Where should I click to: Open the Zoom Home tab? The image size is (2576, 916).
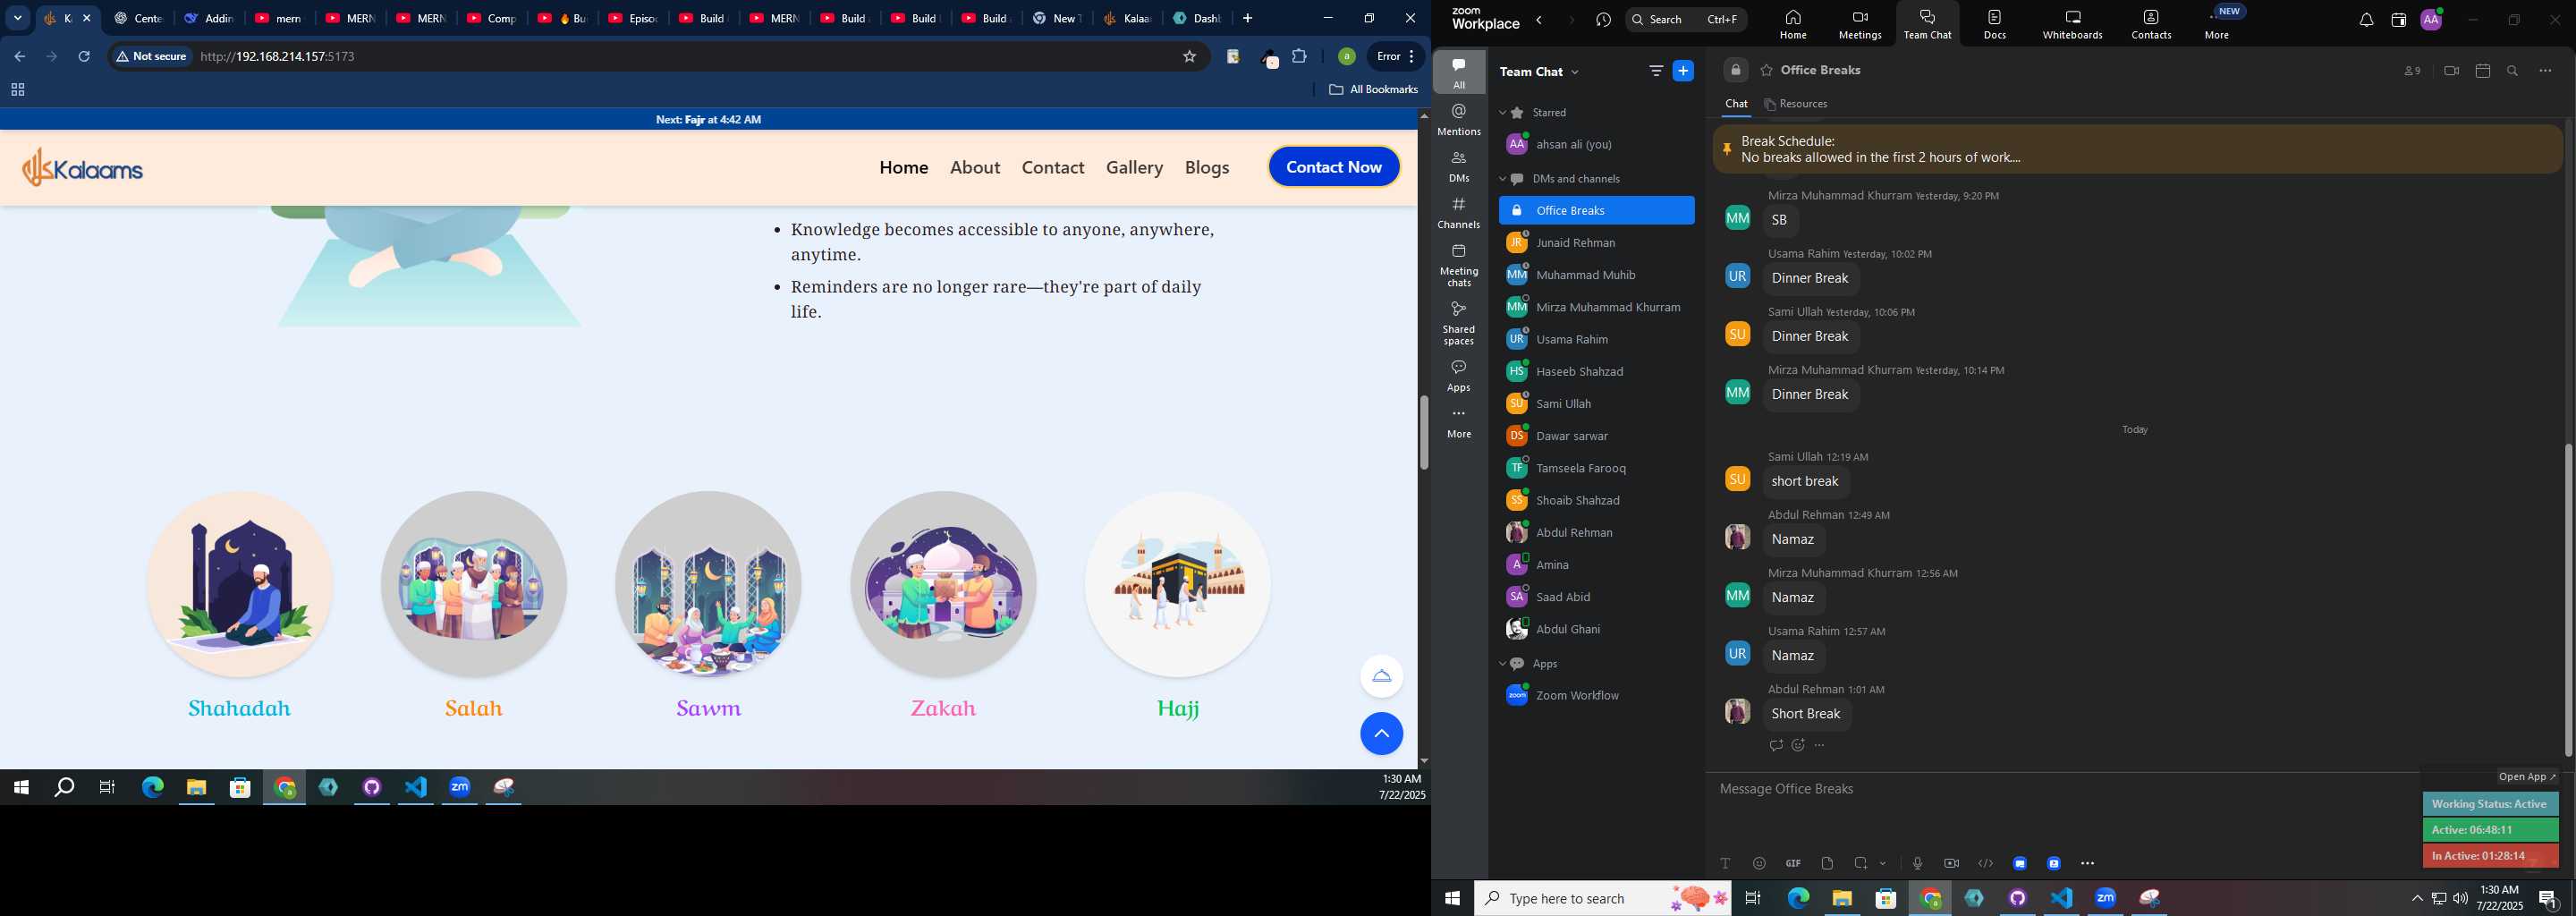tap(1793, 24)
